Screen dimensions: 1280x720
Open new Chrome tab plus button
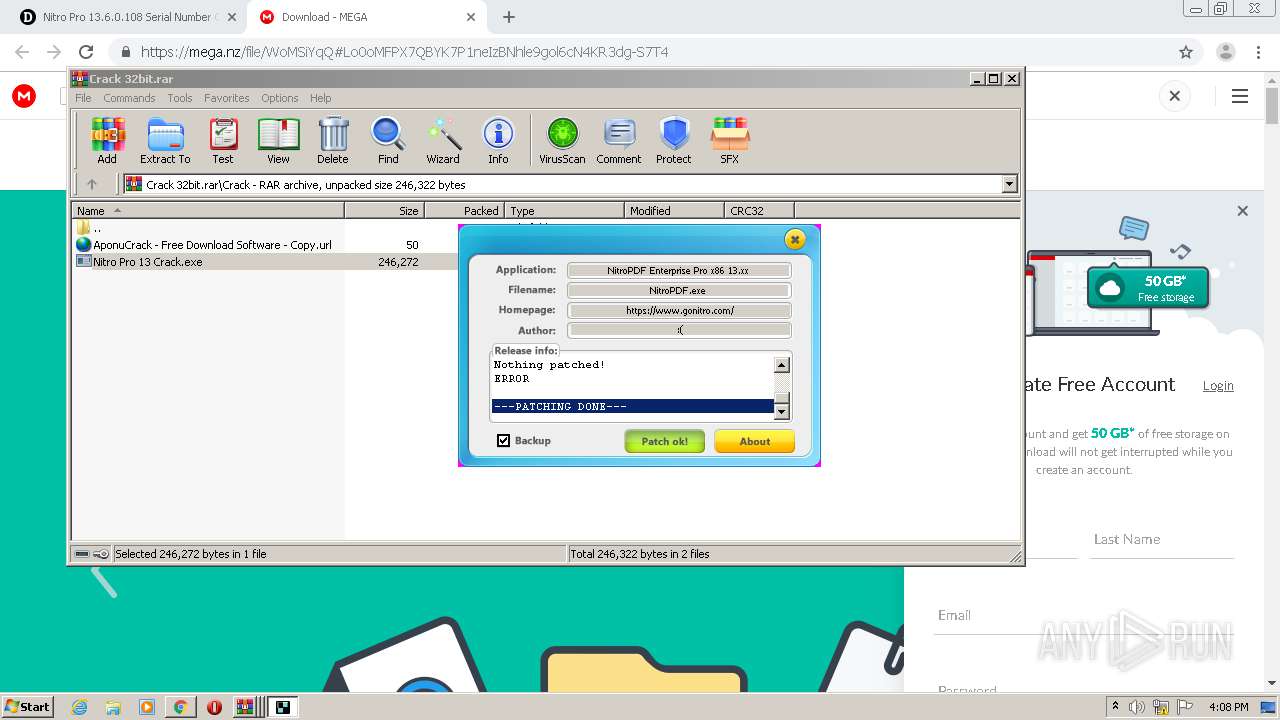(x=509, y=17)
